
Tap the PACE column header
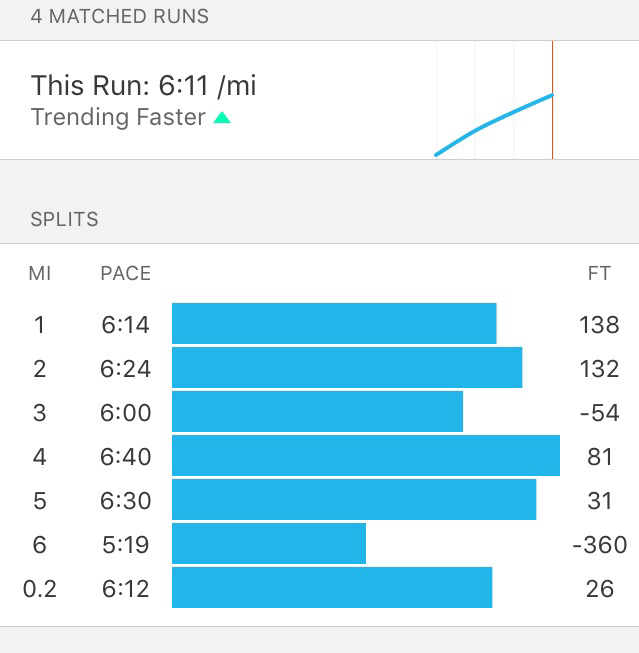pyautogui.click(x=126, y=273)
